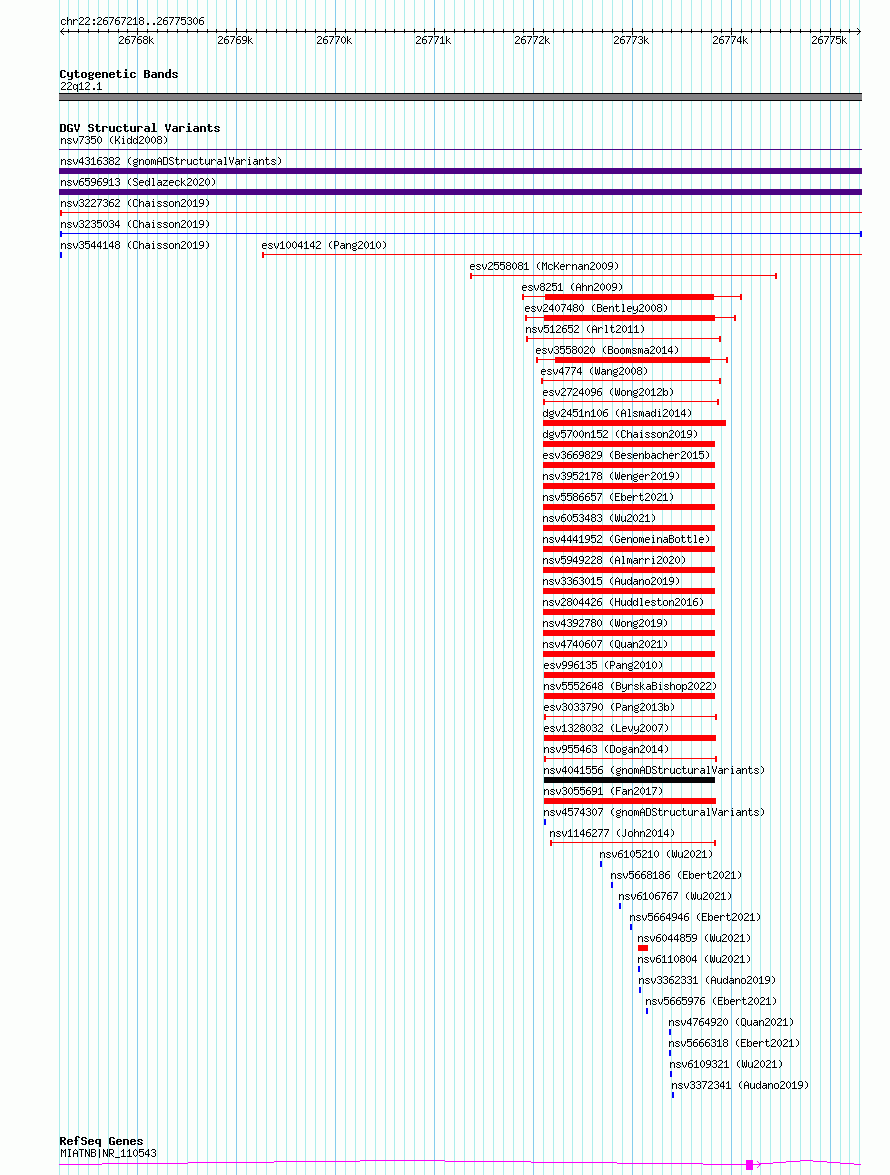
Task: Click the MIATNB|NR_110543 gene label
Action: coord(109,1153)
